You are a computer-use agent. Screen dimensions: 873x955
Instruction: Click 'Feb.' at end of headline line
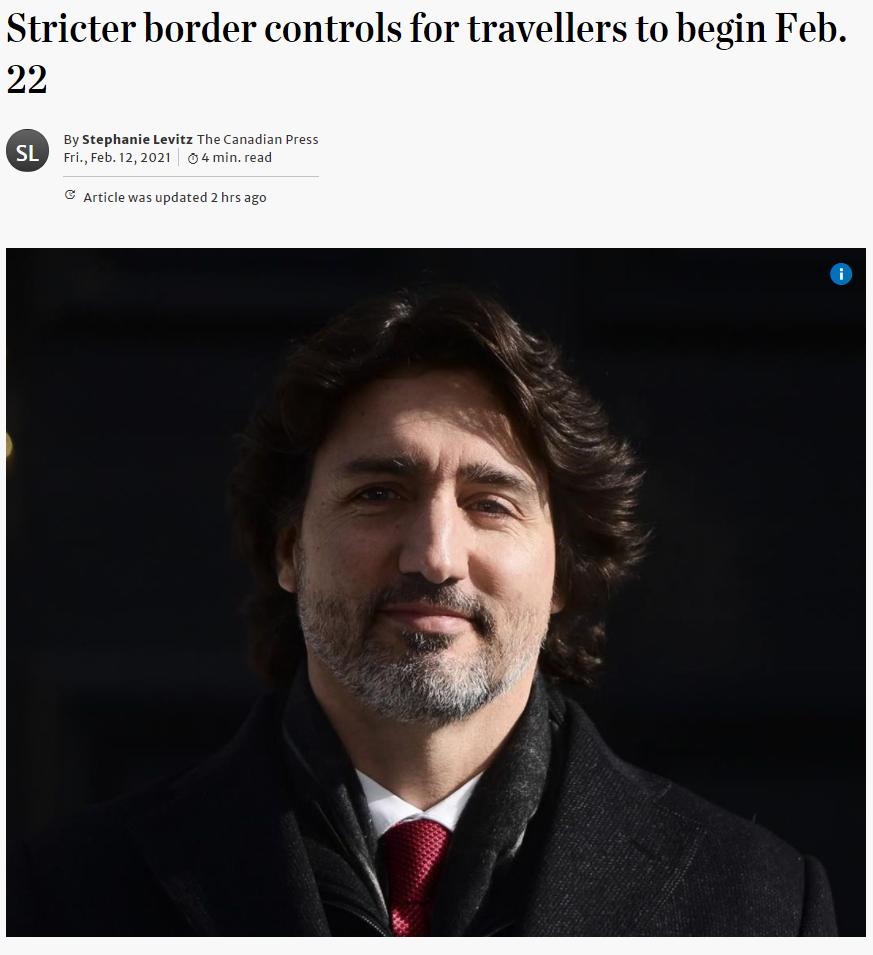coord(810,28)
